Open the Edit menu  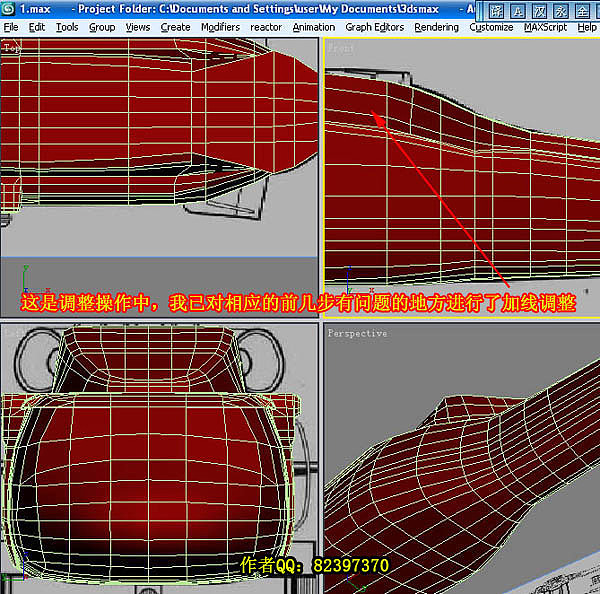click(37, 27)
